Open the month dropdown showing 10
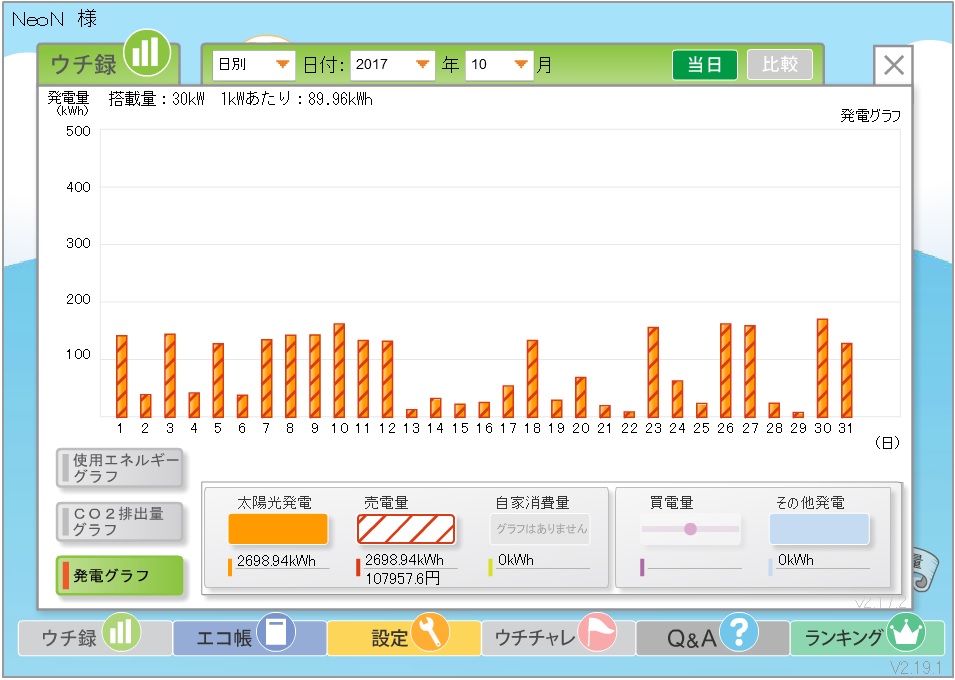The width and height of the screenshot is (955, 680). point(499,65)
